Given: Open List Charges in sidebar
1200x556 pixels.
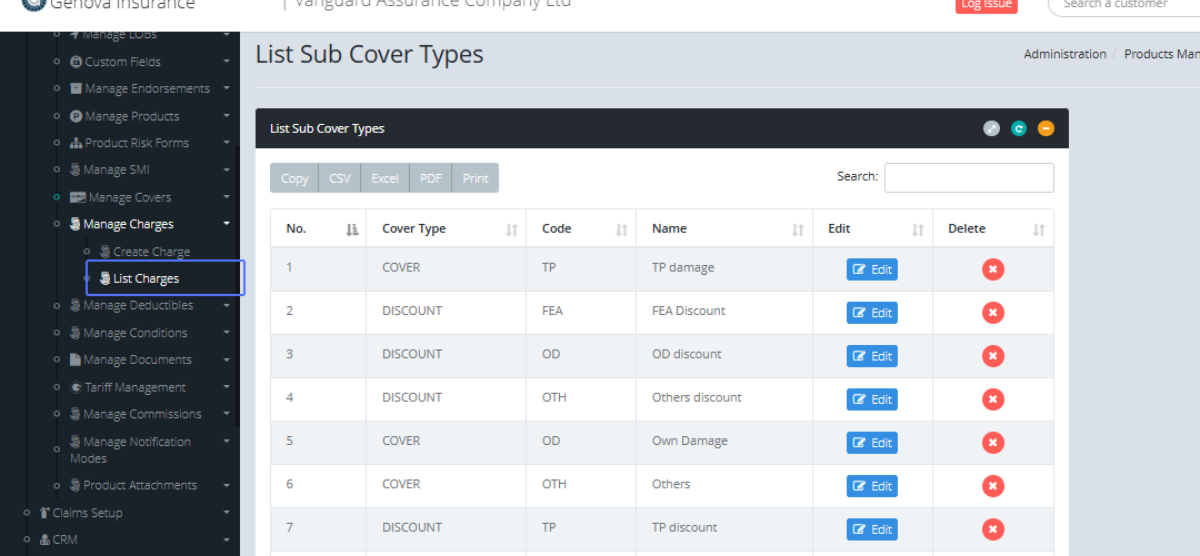Looking at the screenshot, I should pyautogui.click(x=146, y=279).
